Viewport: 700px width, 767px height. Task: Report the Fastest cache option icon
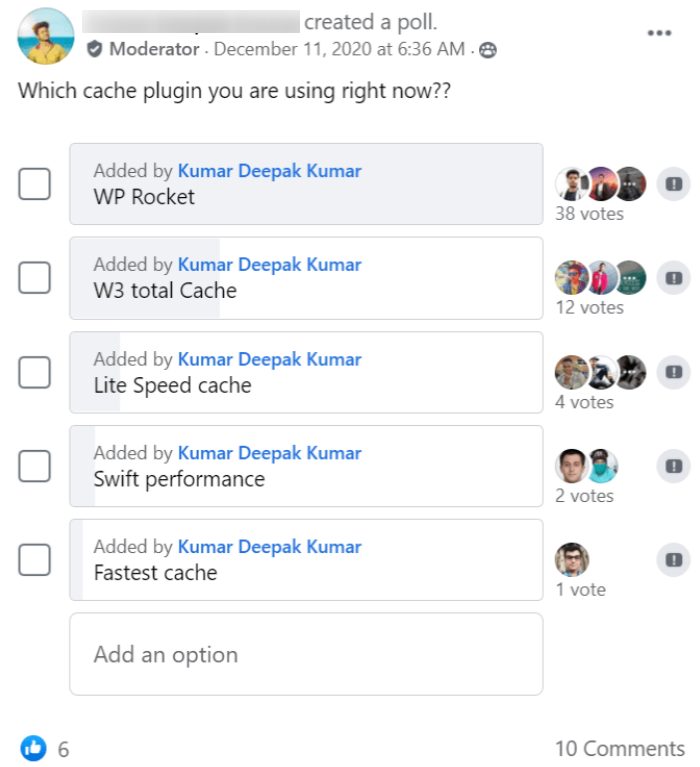tap(674, 560)
